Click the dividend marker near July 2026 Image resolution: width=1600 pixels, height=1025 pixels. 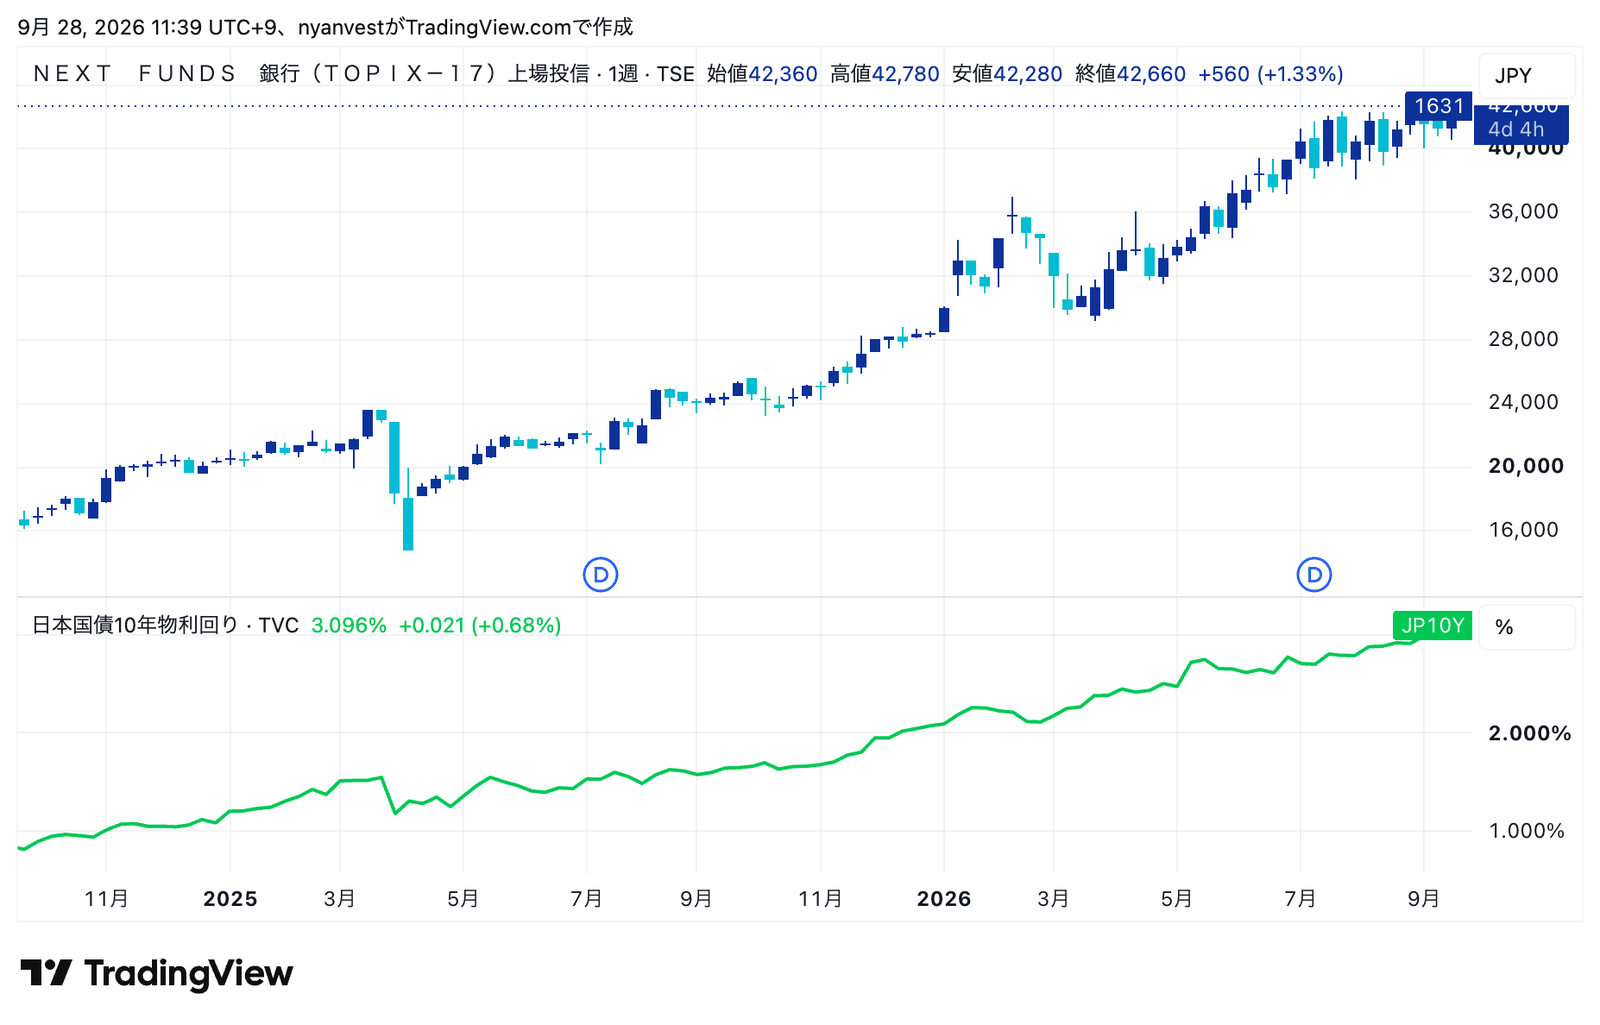coord(1314,574)
